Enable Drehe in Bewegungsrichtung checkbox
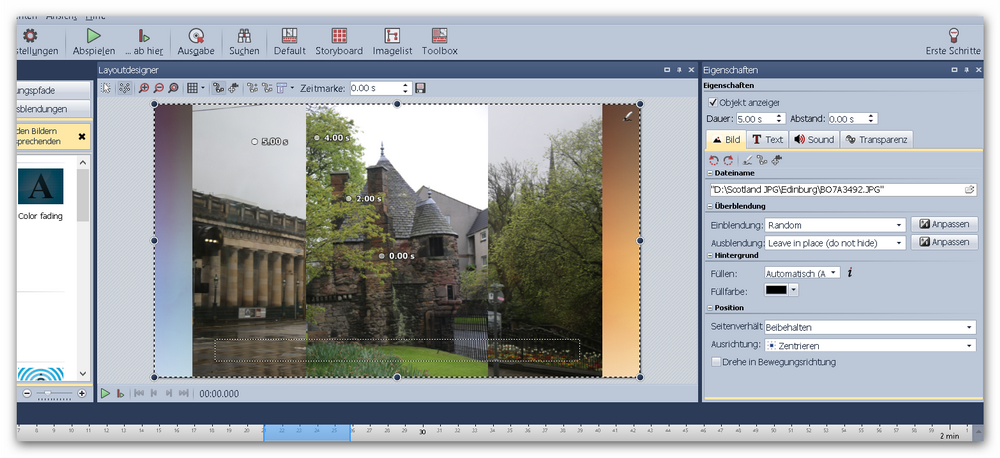1000x458 pixels. click(715, 362)
